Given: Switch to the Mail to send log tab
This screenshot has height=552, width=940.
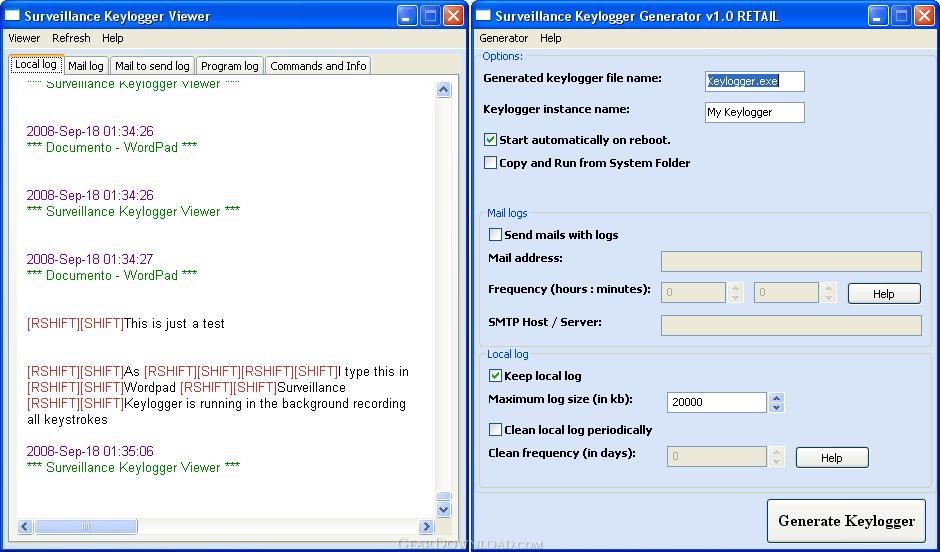Looking at the screenshot, I should tap(152, 66).
